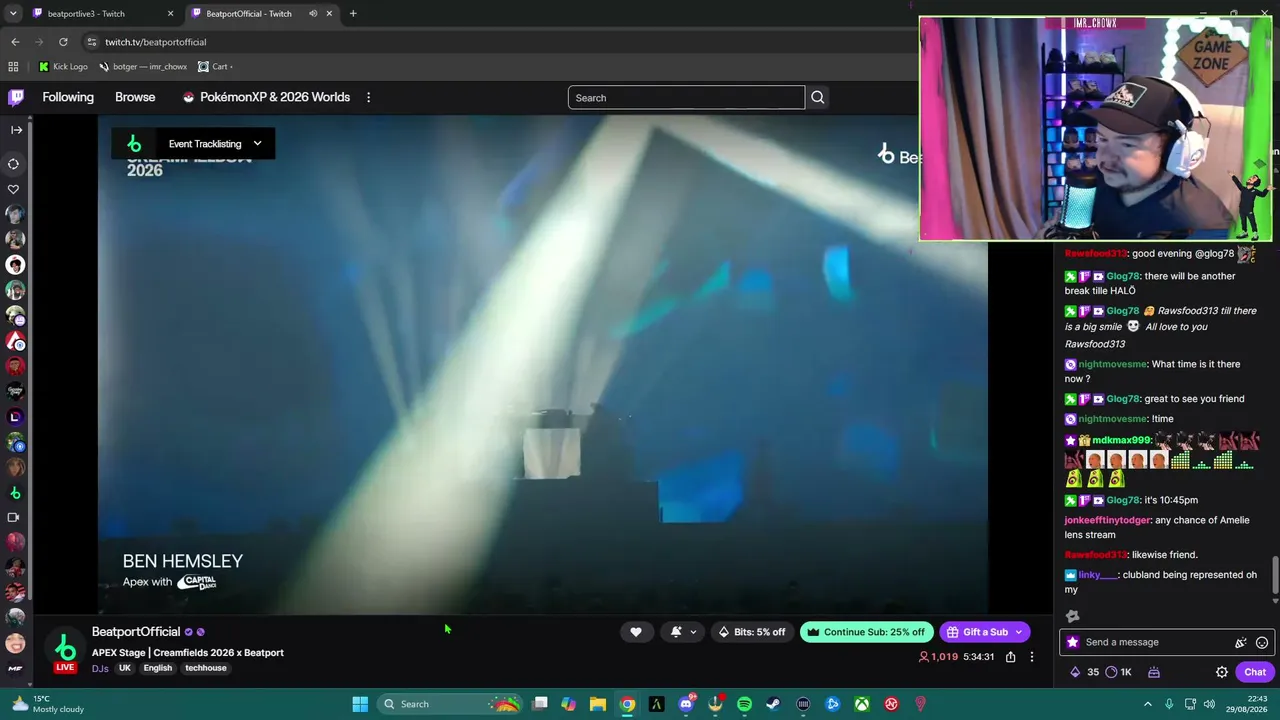Open File Explorer from the taskbar
The width and height of the screenshot is (1280, 720).
click(x=598, y=704)
